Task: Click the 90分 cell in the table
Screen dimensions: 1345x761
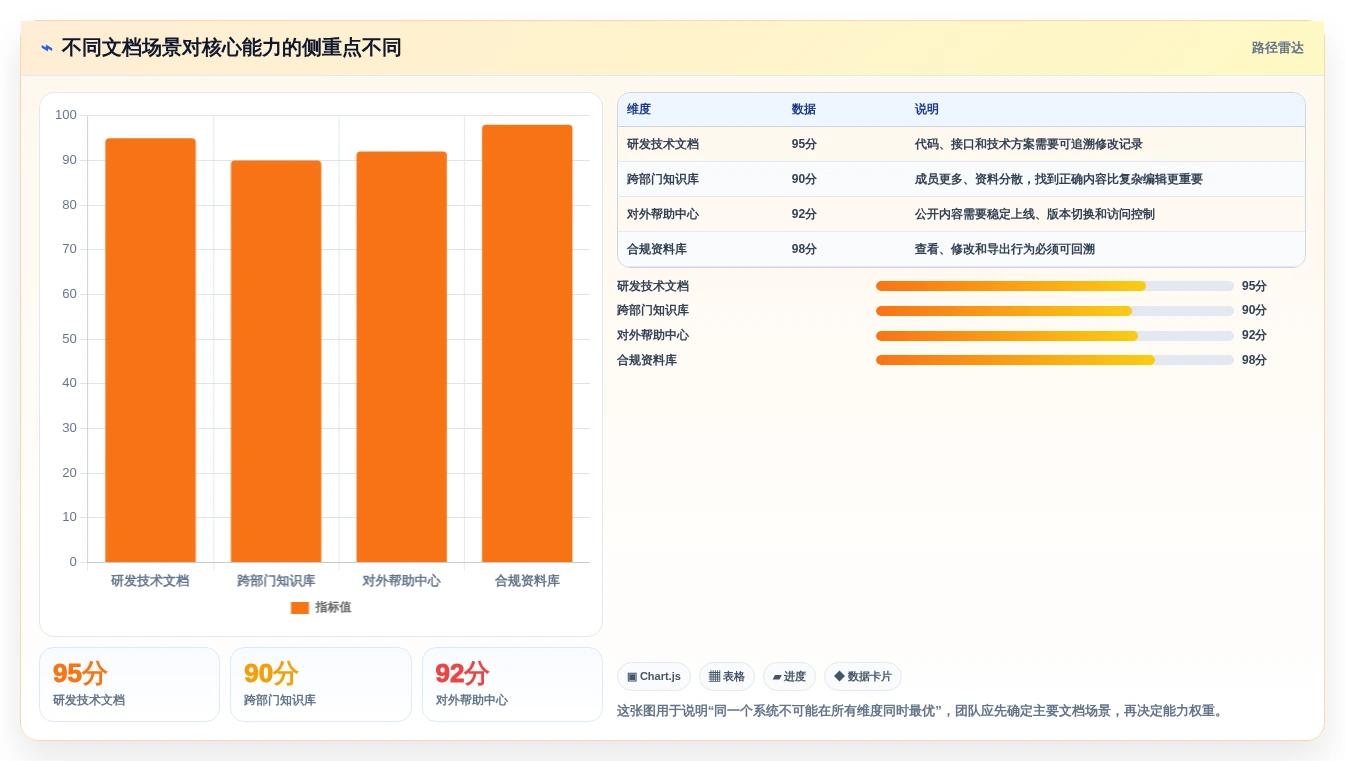Action: (804, 179)
